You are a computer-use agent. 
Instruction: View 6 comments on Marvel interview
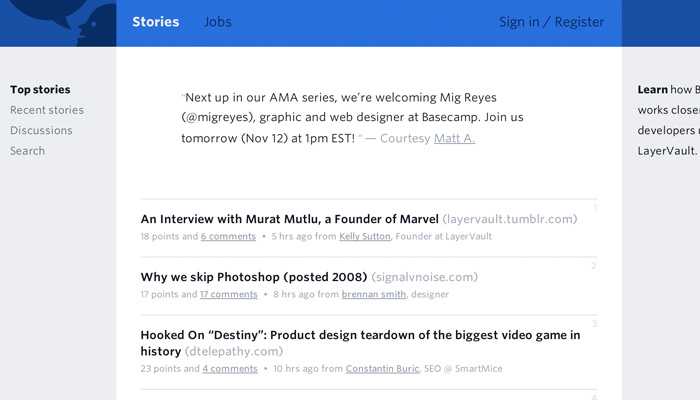tap(228, 237)
